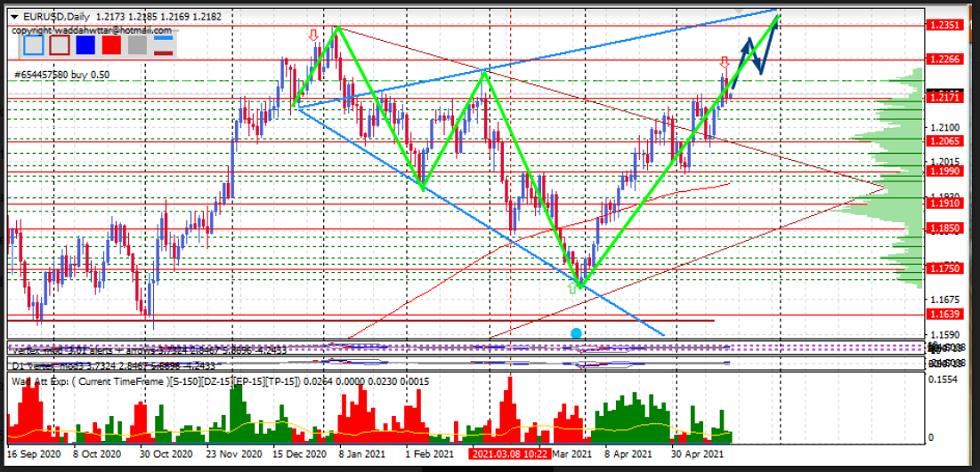This screenshot has height=472, width=980.
Task: Click the 1.2351 price level label
Action: pyautogui.click(x=944, y=25)
